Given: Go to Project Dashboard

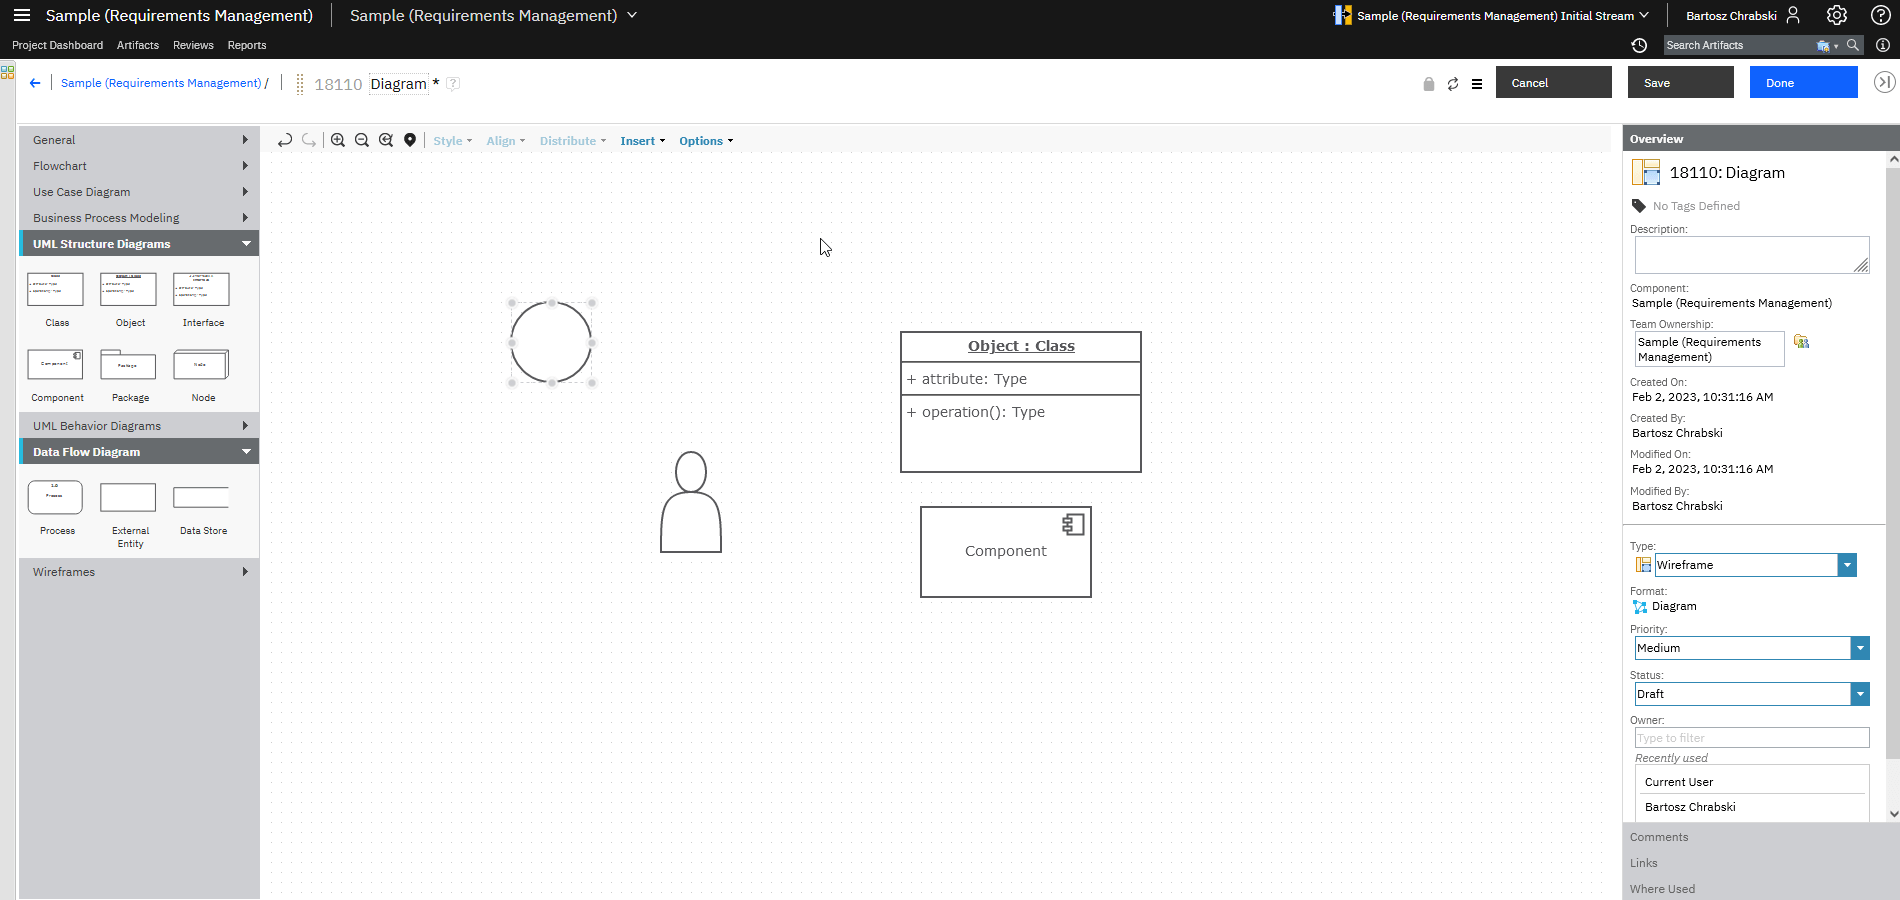Looking at the screenshot, I should coord(57,45).
